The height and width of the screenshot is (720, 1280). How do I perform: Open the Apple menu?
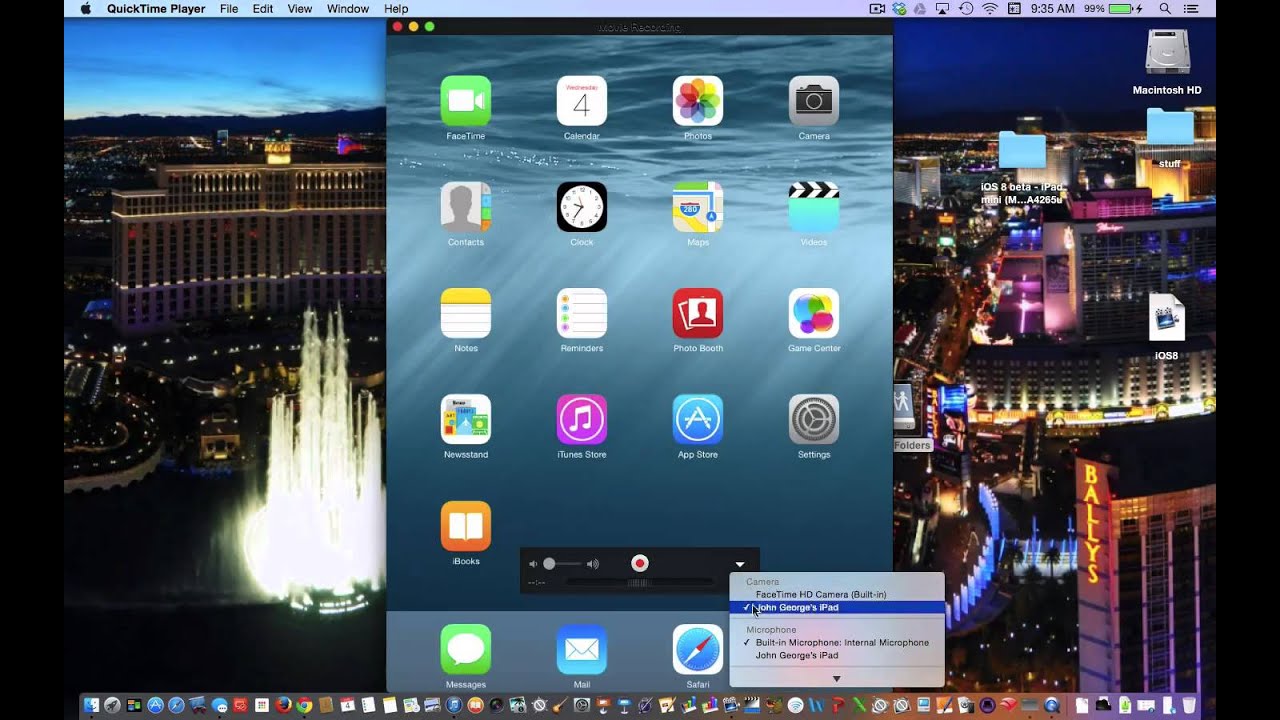point(85,8)
